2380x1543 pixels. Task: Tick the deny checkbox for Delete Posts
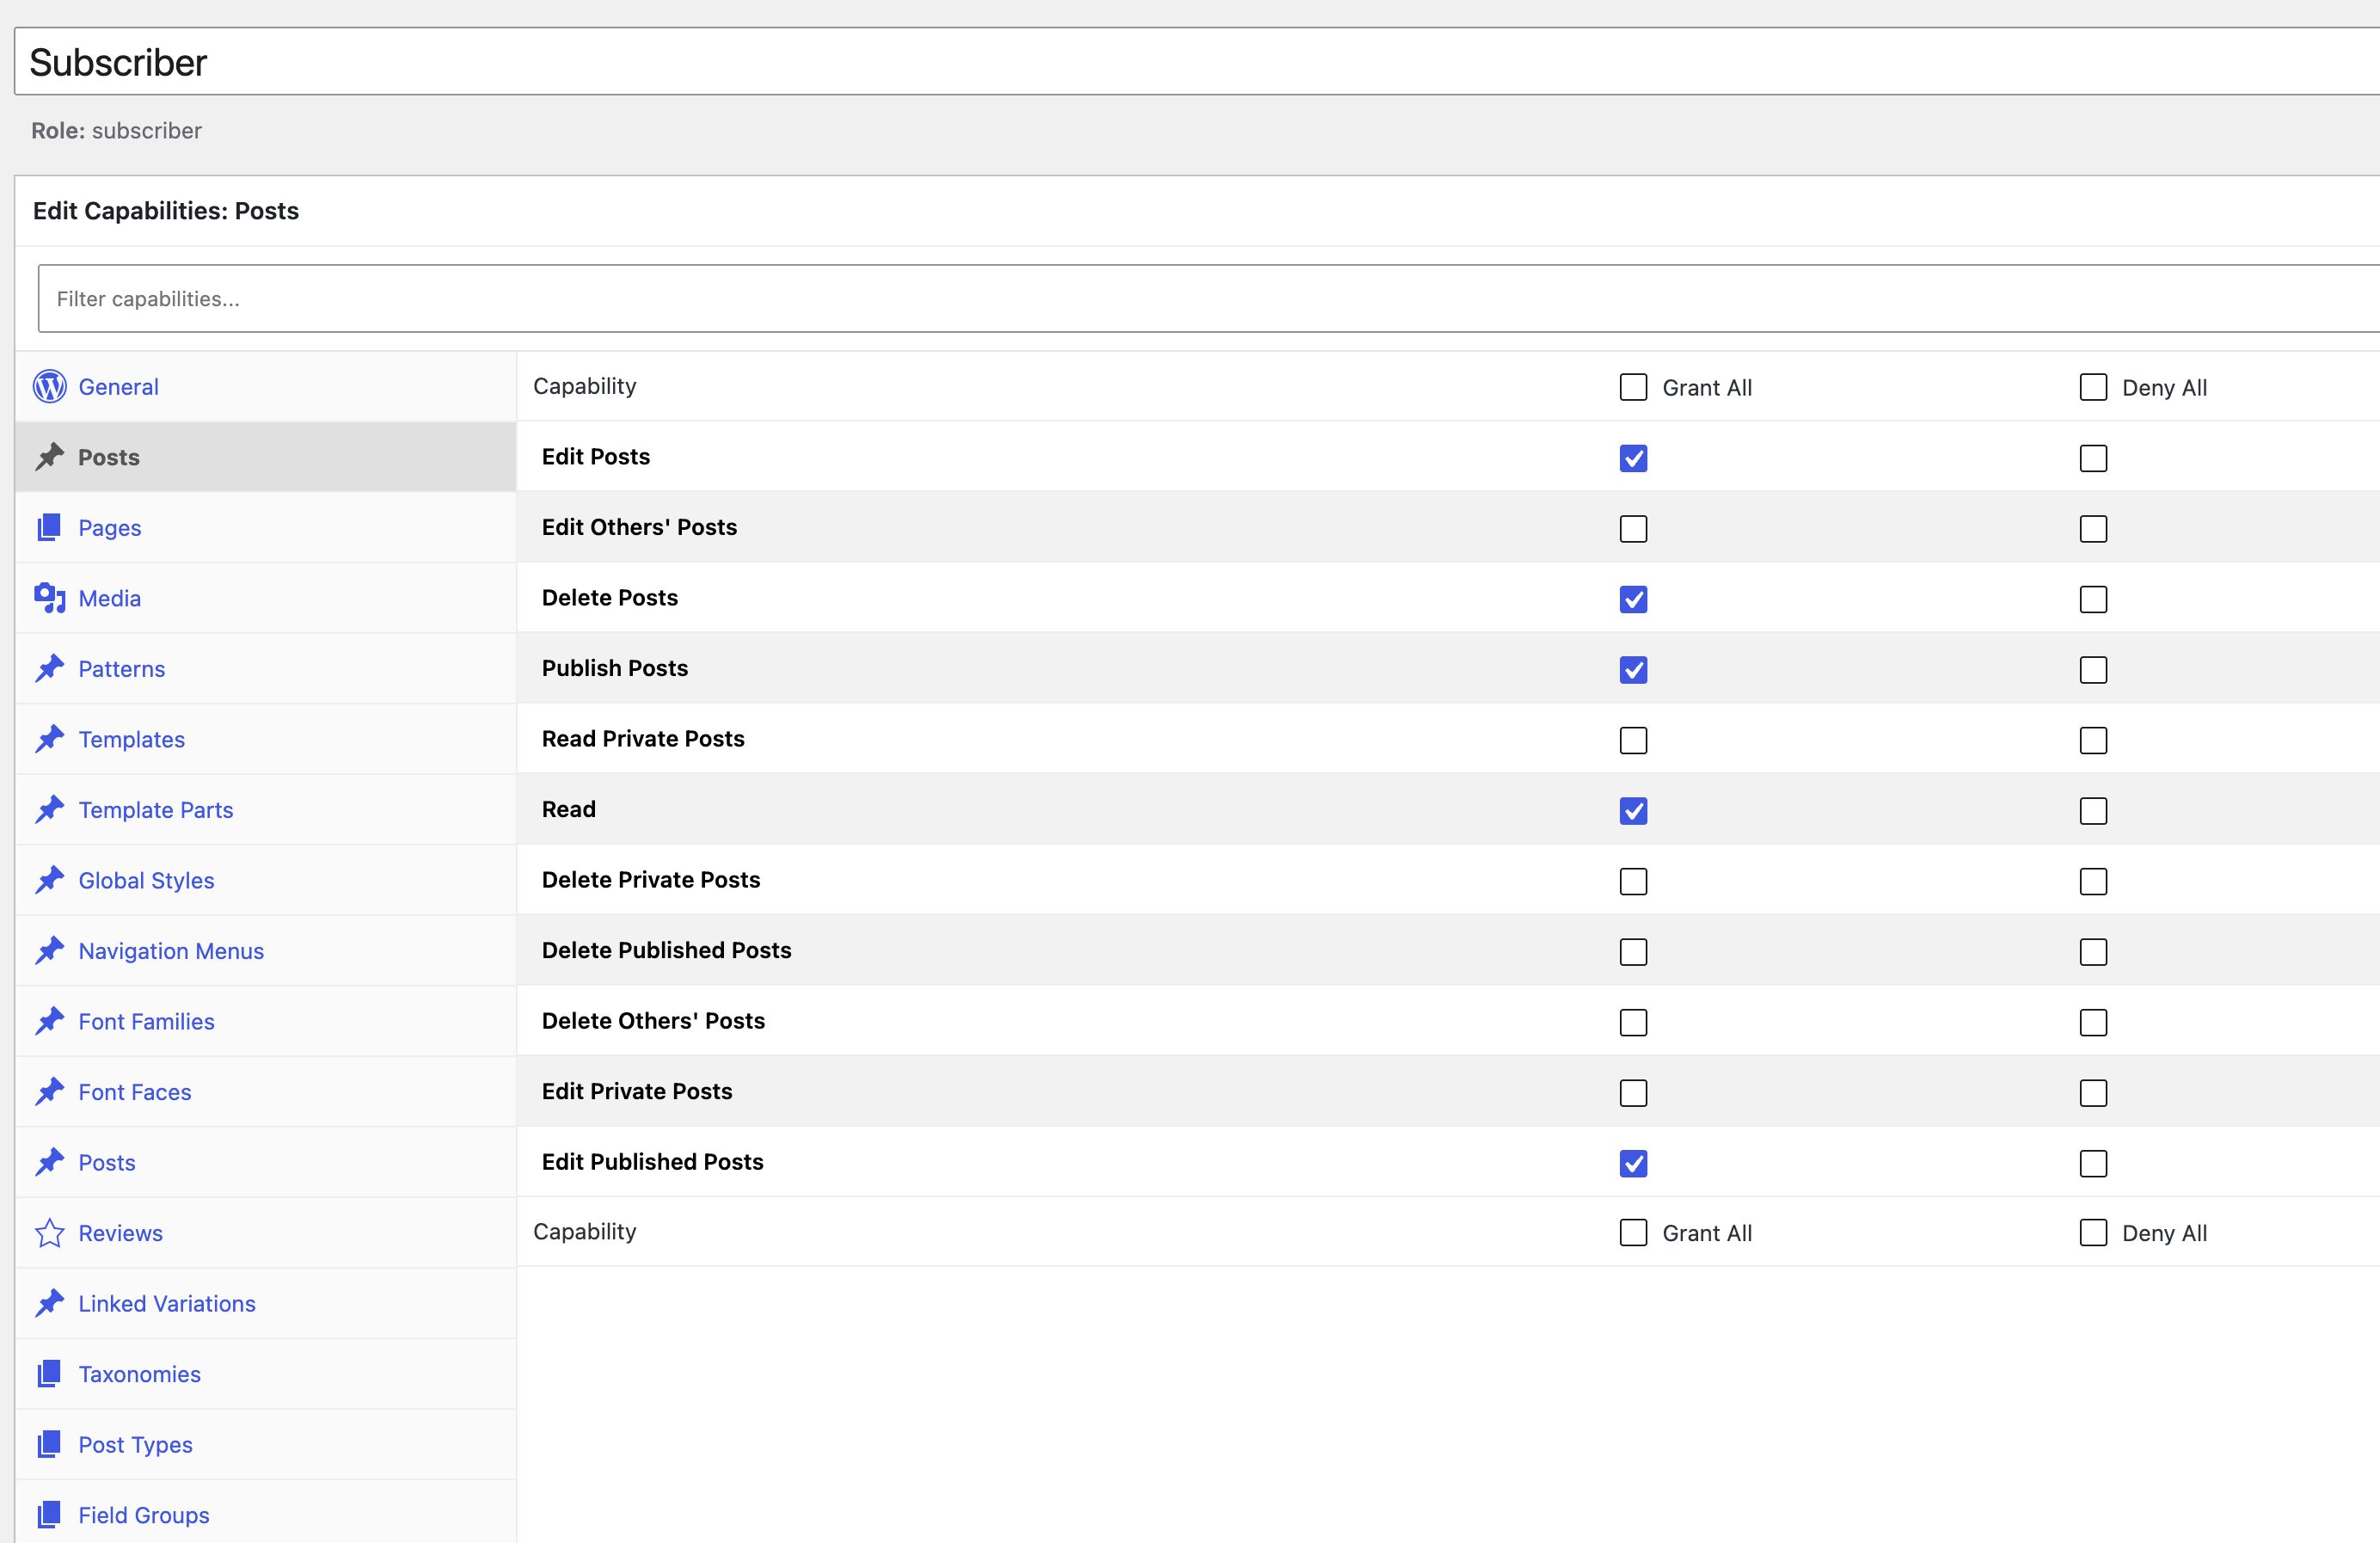coord(2093,599)
